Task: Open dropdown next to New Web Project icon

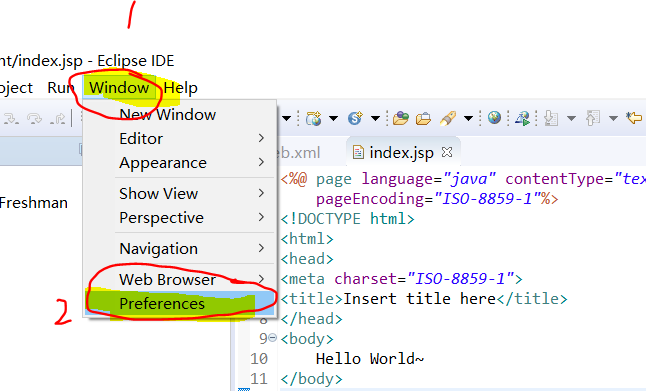Action: (x=333, y=119)
